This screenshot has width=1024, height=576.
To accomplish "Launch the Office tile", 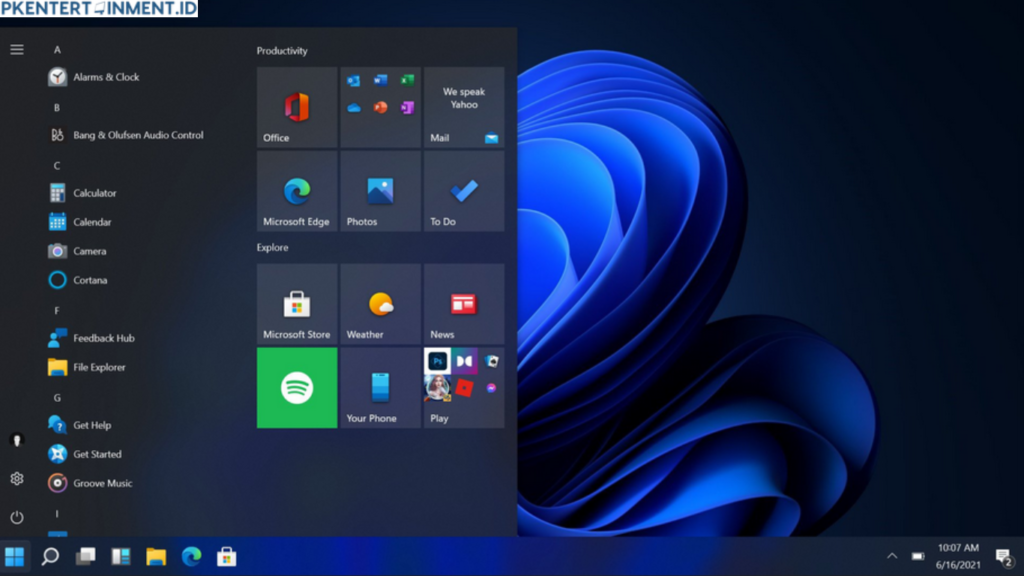I will click(x=297, y=107).
